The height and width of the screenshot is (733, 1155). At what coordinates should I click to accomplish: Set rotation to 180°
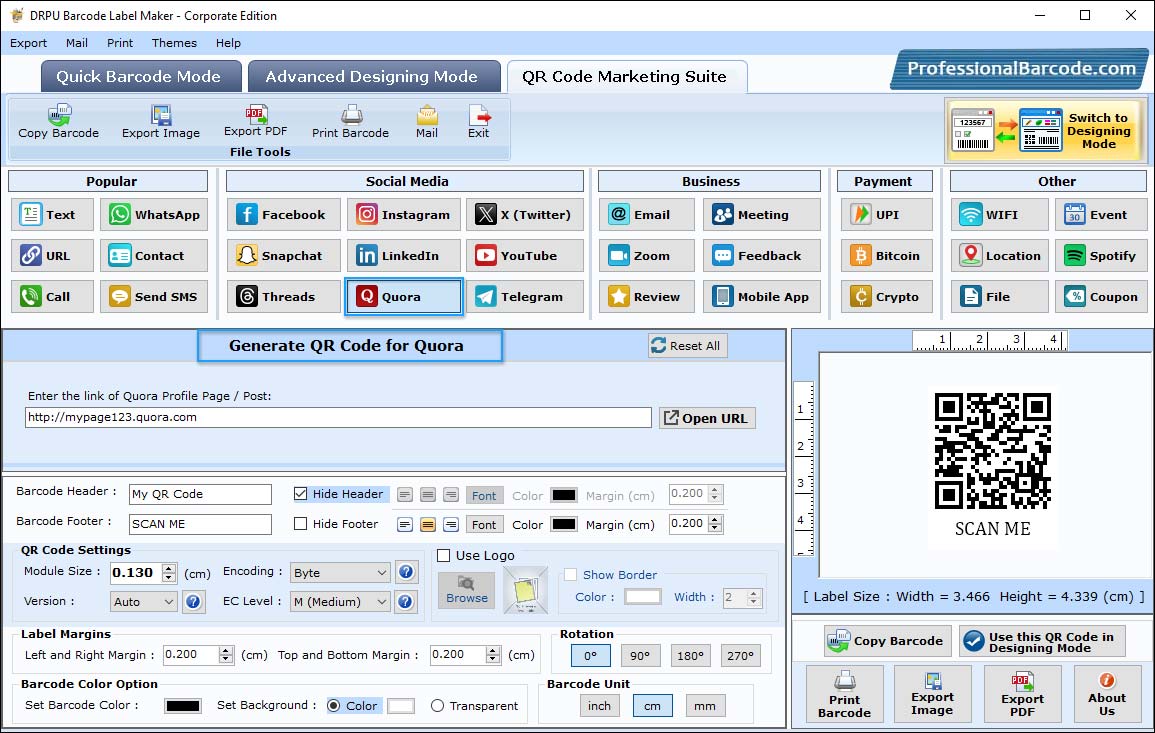point(690,656)
